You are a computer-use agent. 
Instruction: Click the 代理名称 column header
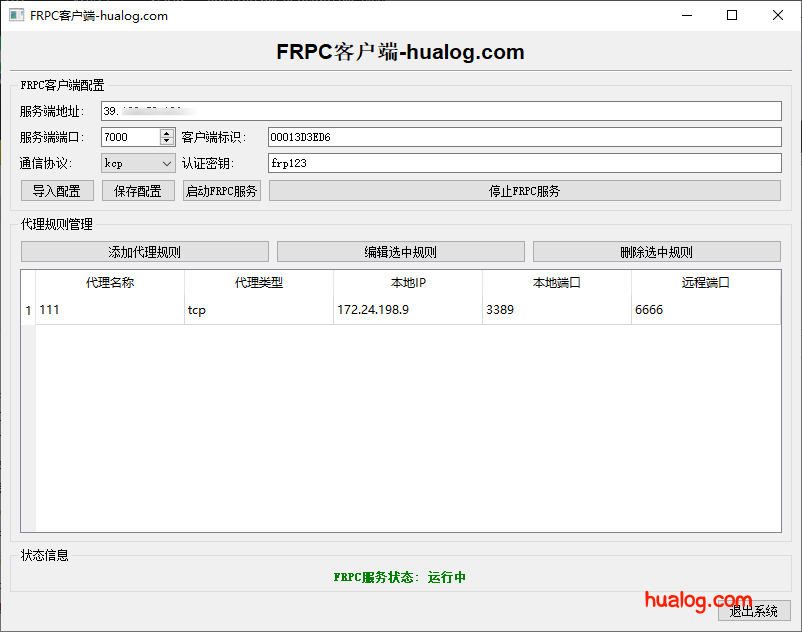[x=108, y=283]
